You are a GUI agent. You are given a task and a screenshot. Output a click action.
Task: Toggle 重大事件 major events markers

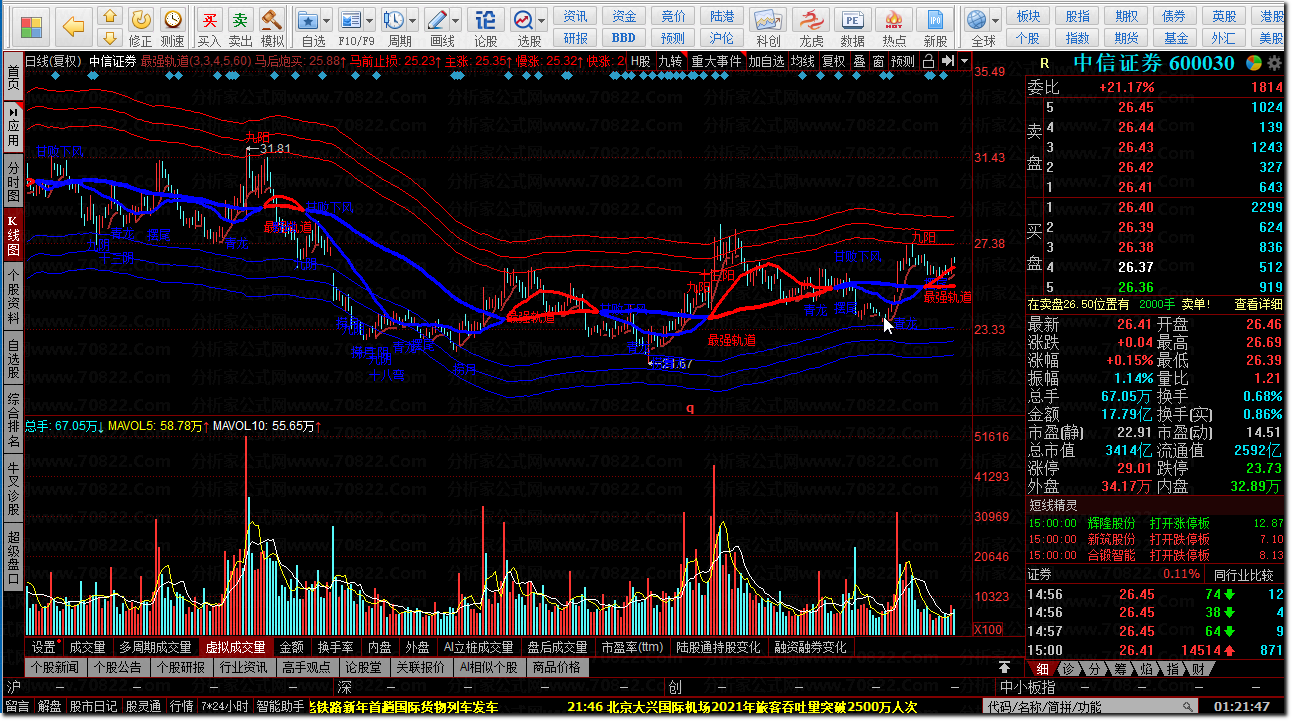tap(716, 60)
